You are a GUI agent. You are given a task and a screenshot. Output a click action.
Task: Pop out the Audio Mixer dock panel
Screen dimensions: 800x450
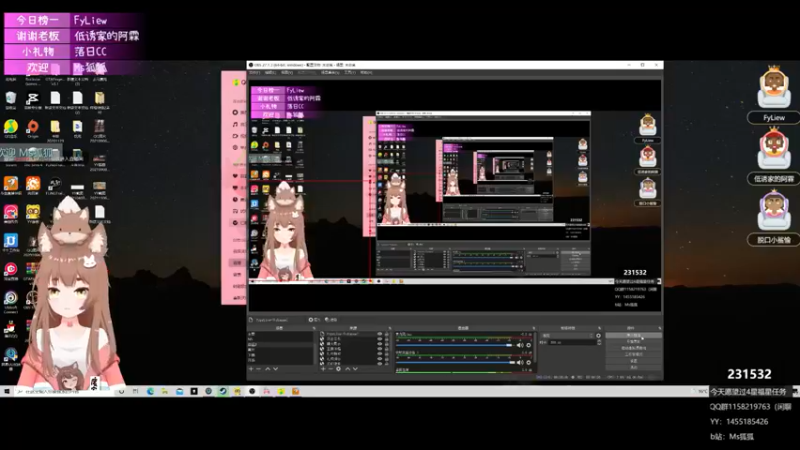(534, 328)
